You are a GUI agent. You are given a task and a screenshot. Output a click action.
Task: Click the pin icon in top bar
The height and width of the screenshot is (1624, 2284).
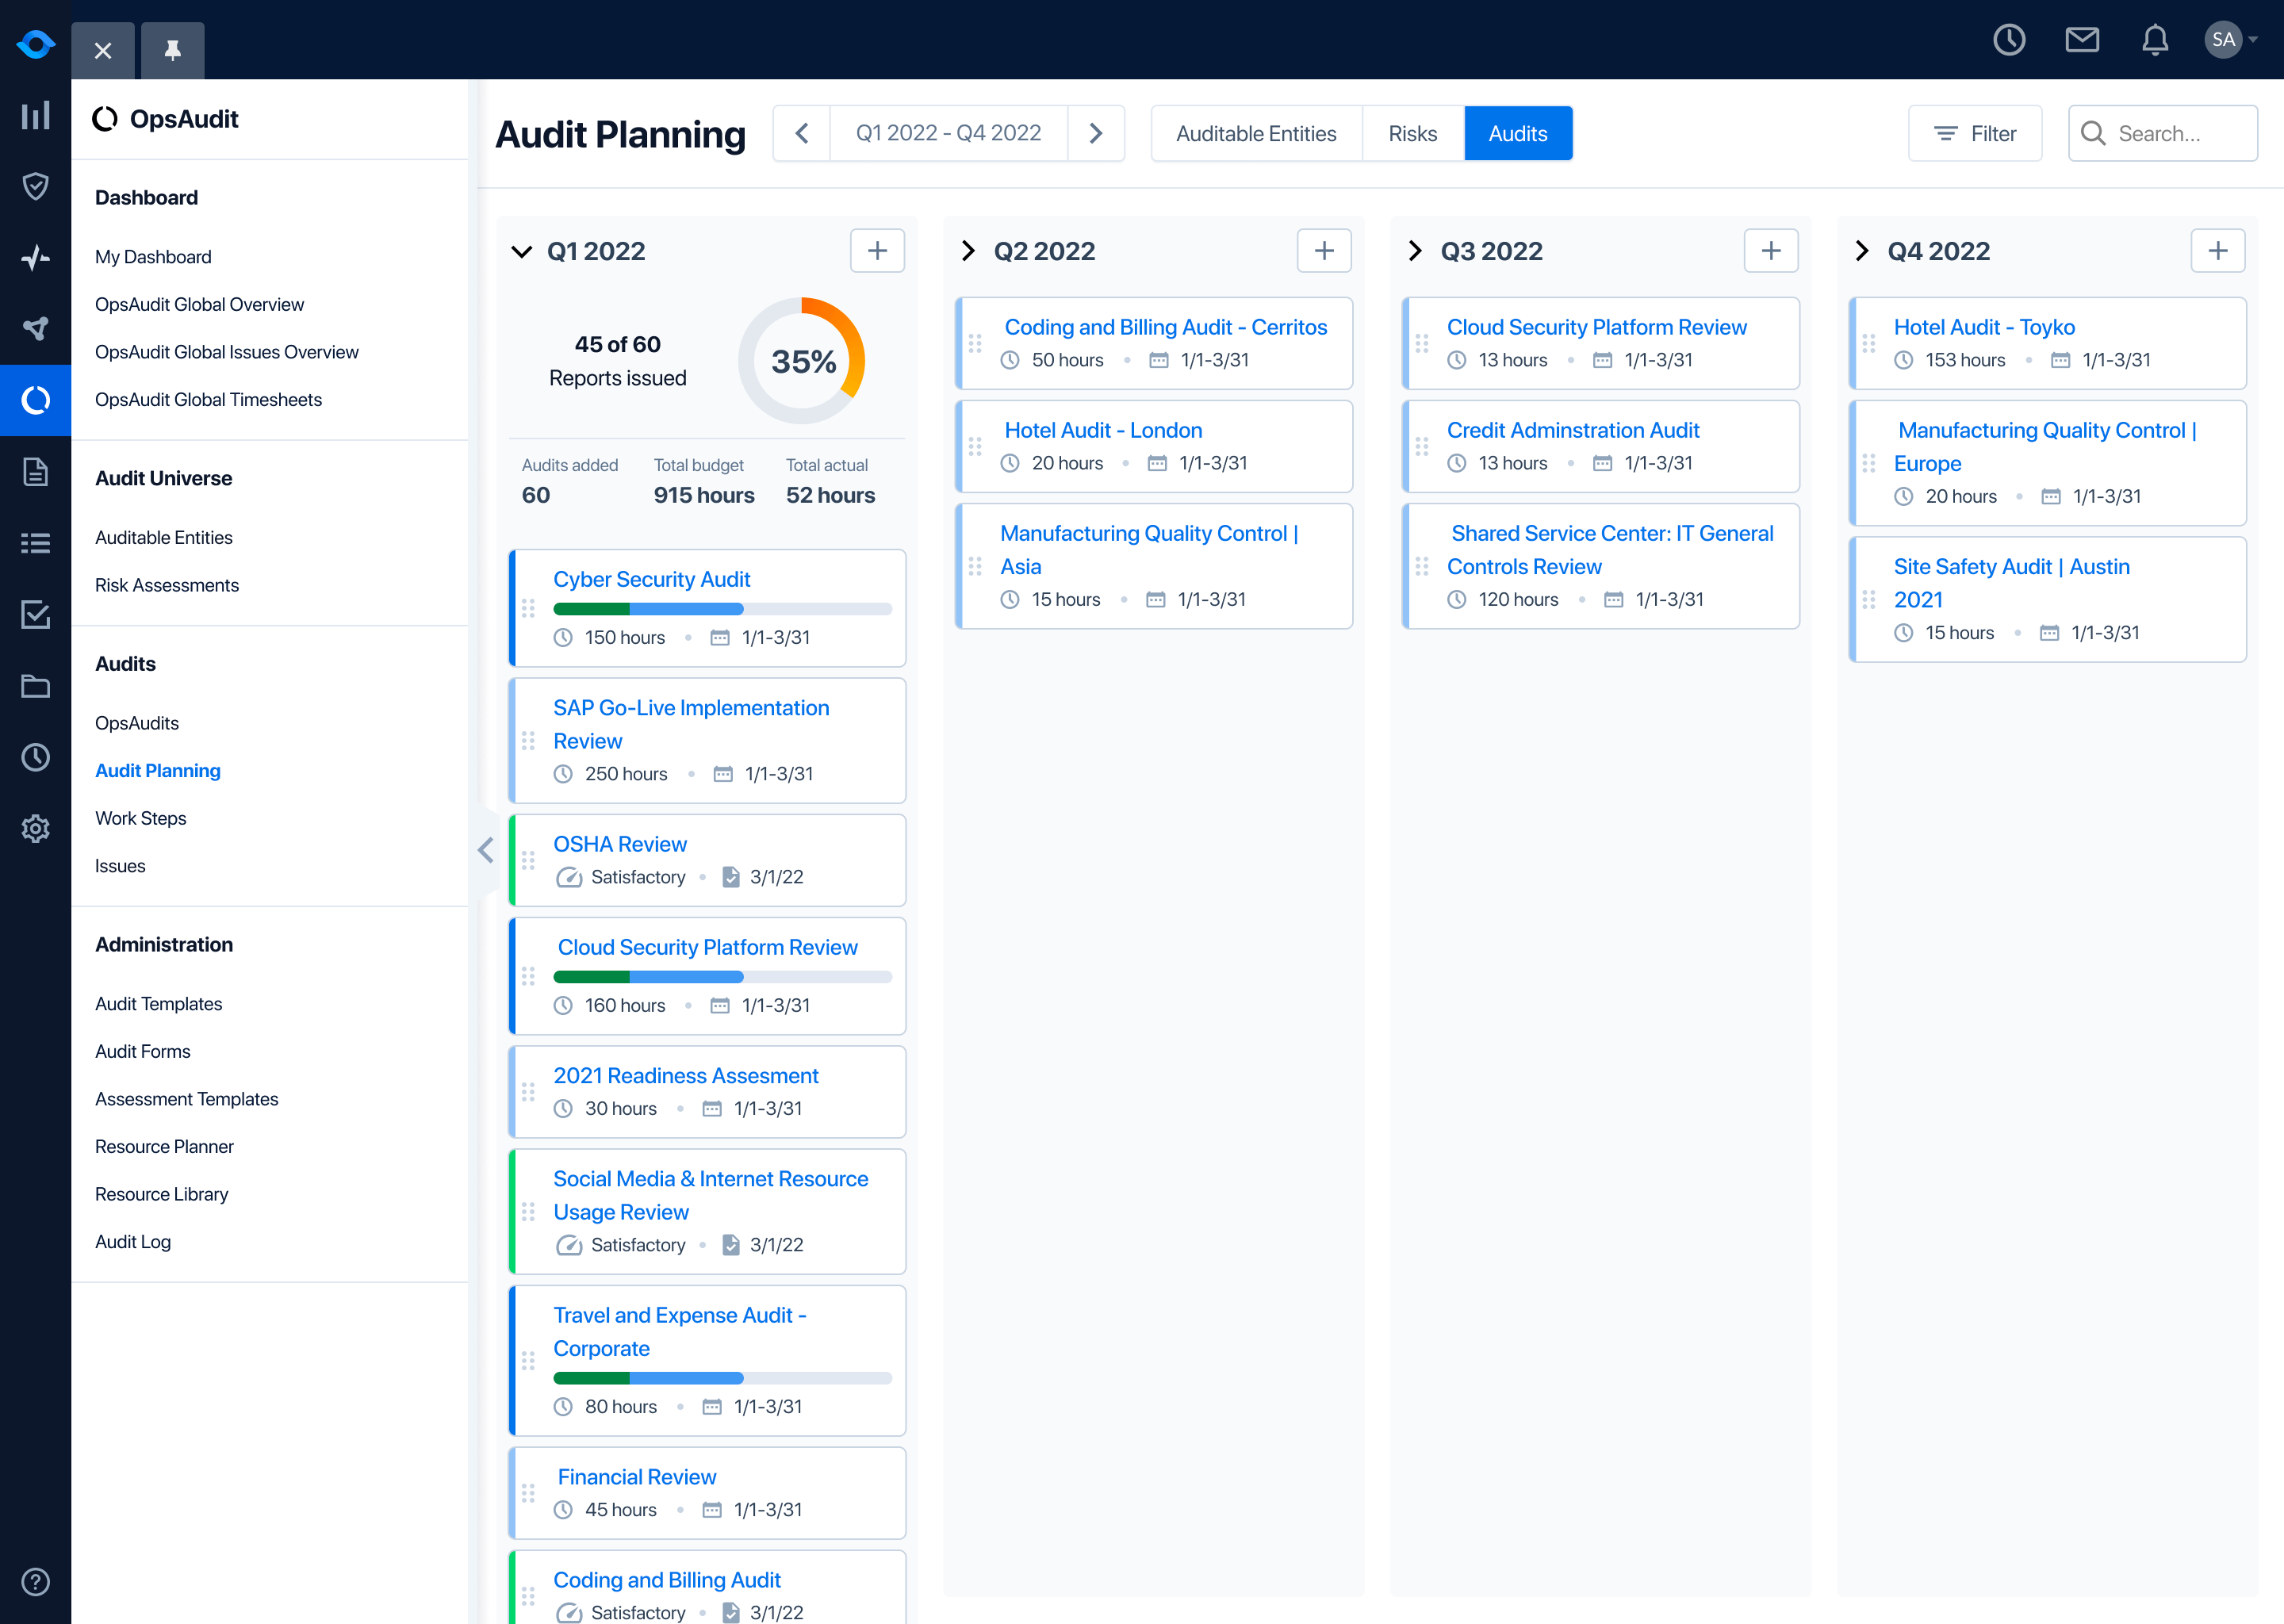click(x=172, y=50)
